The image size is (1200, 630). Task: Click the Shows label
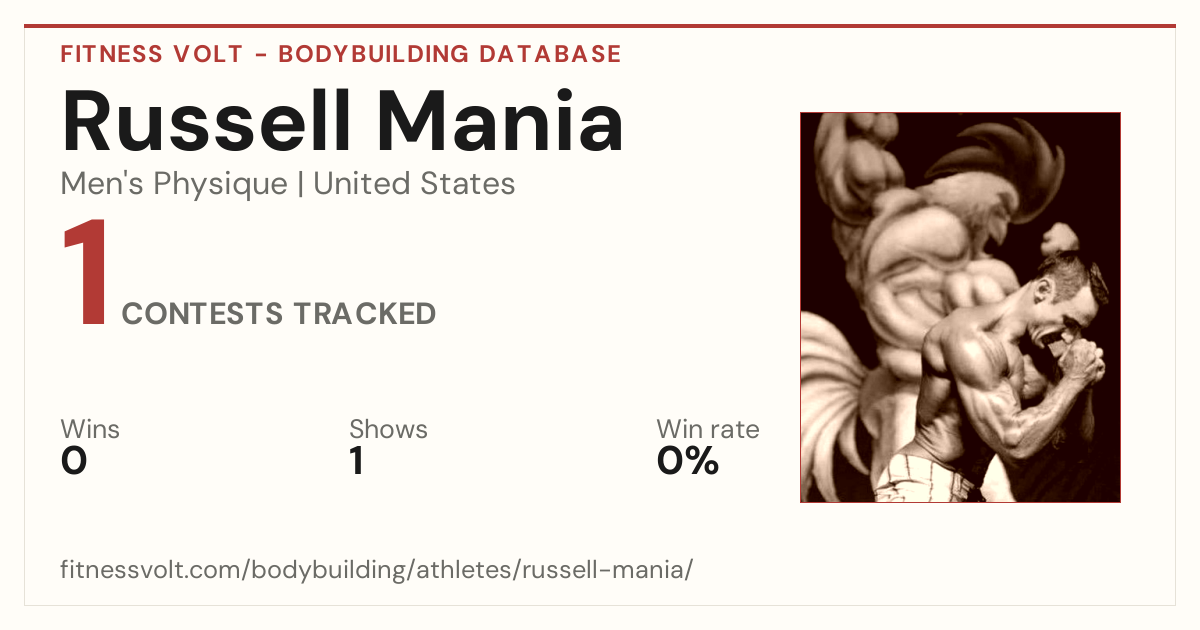pyautogui.click(x=388, y=430)
